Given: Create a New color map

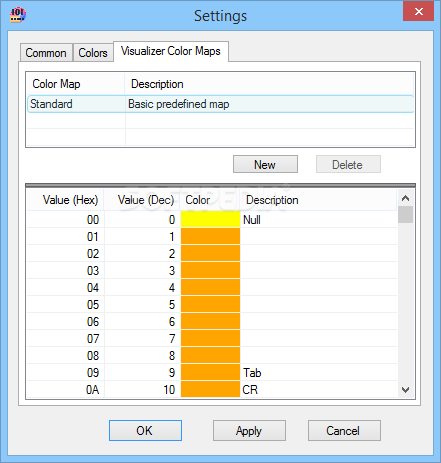Looking at the screenshot, I should [x=265, y=164].
